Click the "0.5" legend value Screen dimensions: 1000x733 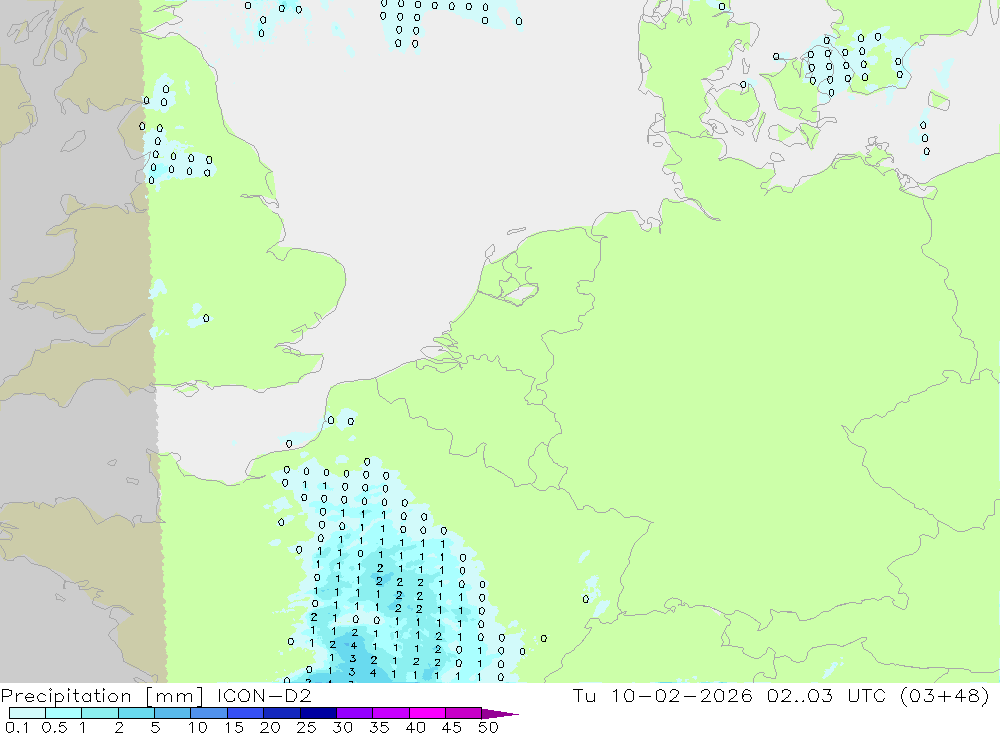pos(54,727)
